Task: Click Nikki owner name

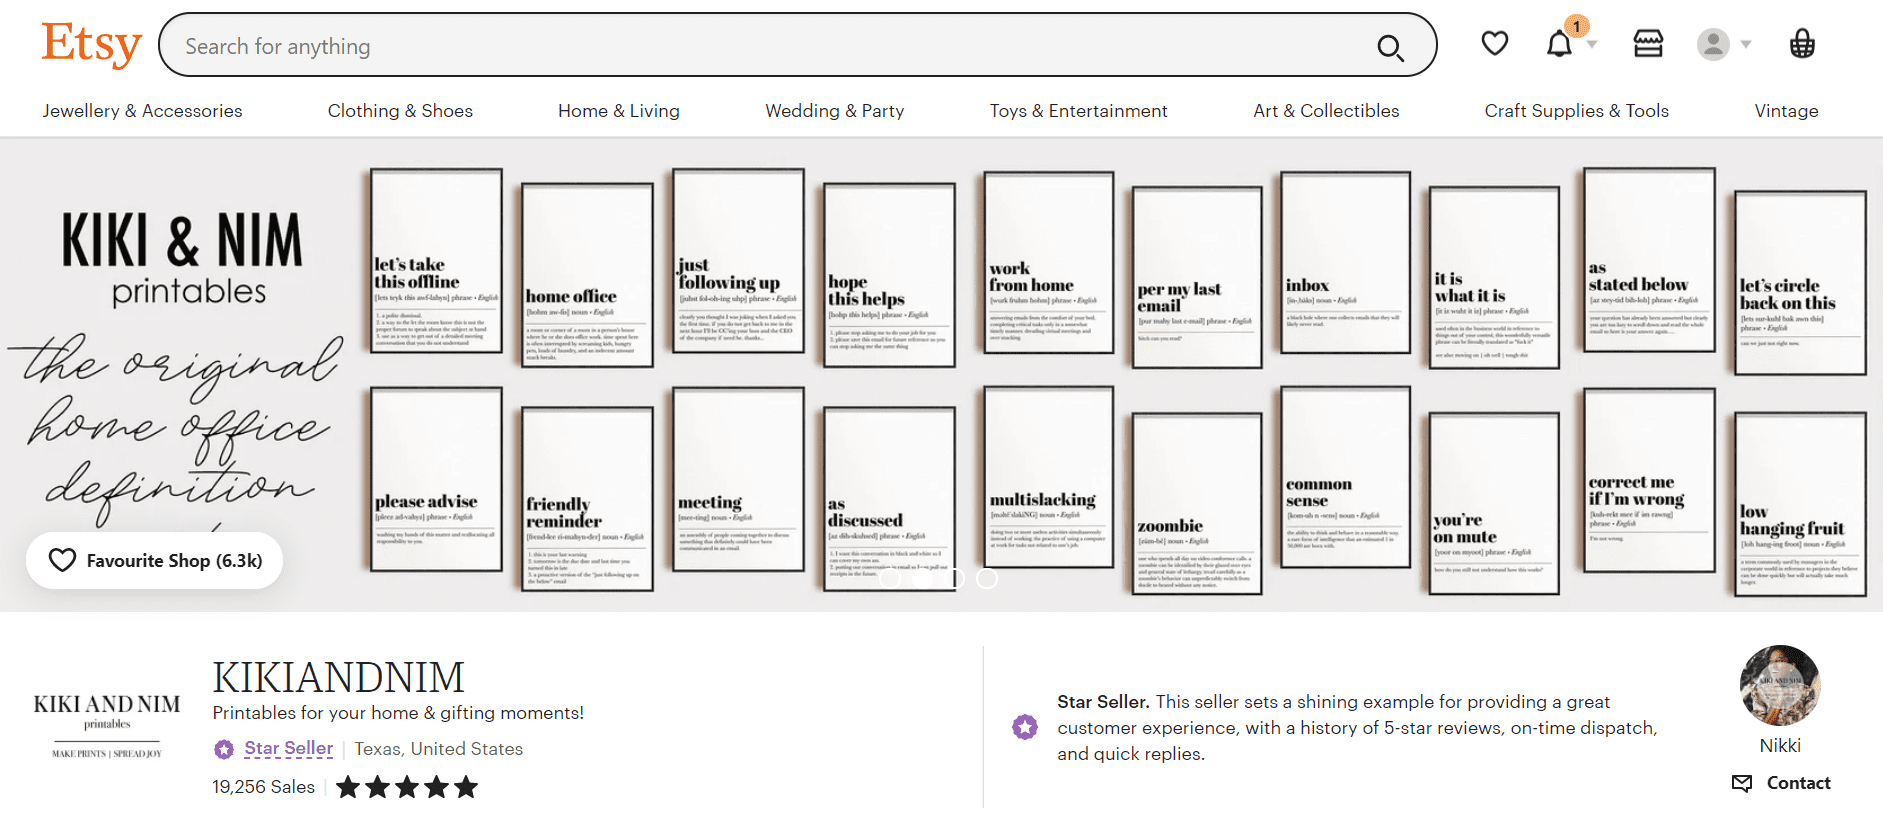Action: point(1780,746)
